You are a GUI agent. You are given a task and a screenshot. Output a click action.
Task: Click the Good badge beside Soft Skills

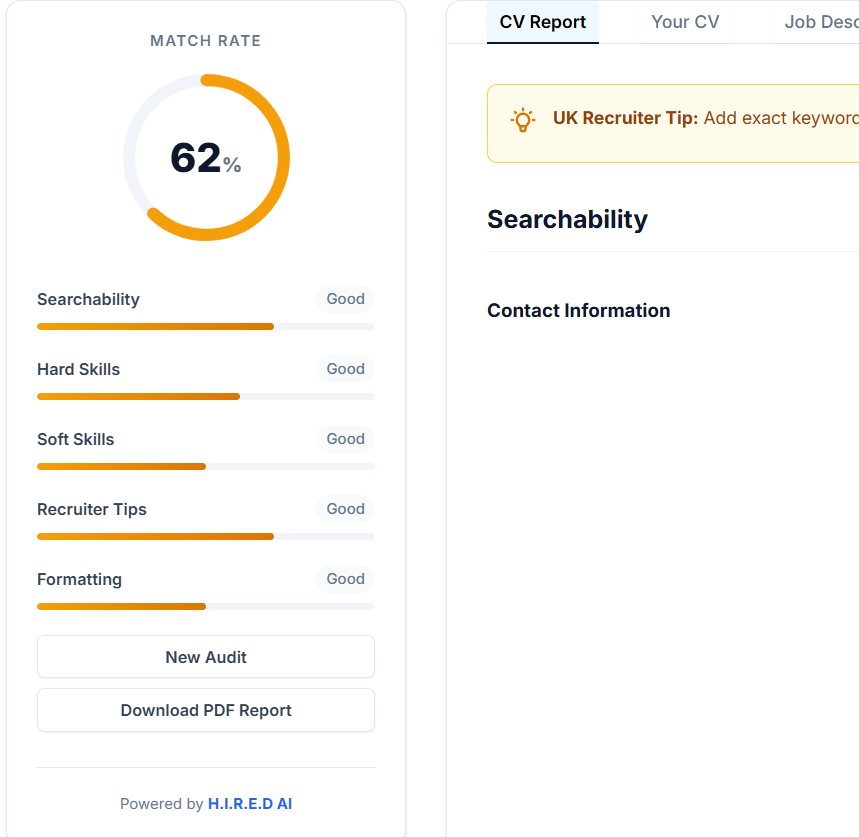[345, 439]
